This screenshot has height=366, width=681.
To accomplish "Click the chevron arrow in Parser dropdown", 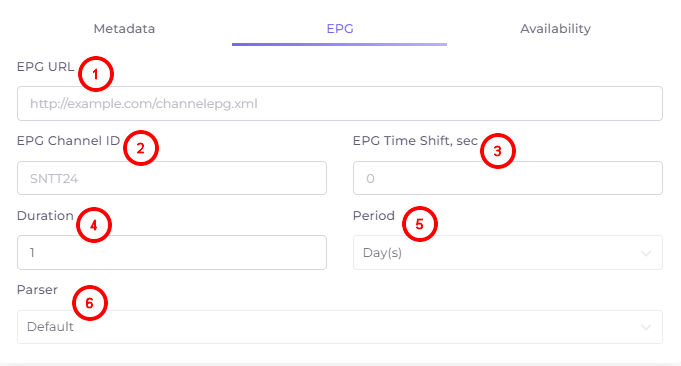I will pos(646,327).
